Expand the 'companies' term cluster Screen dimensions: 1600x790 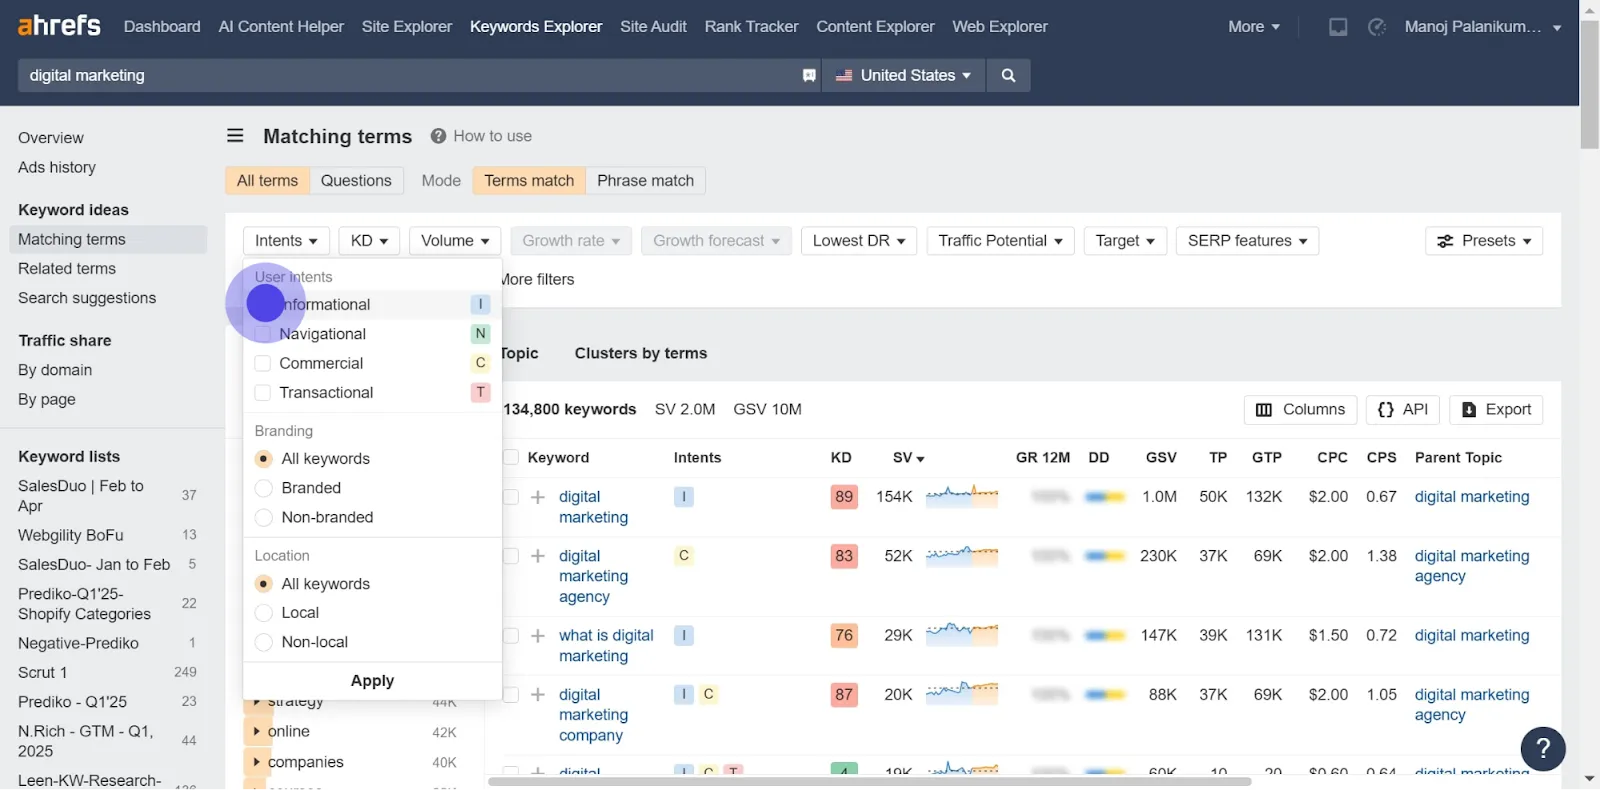click(x=256, y=762)
